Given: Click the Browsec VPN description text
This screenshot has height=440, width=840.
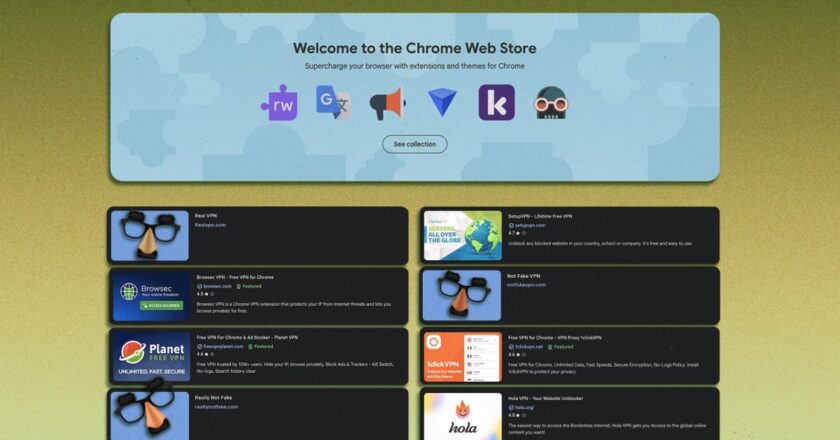Looking at the screenshot, I should pos(294,307).
